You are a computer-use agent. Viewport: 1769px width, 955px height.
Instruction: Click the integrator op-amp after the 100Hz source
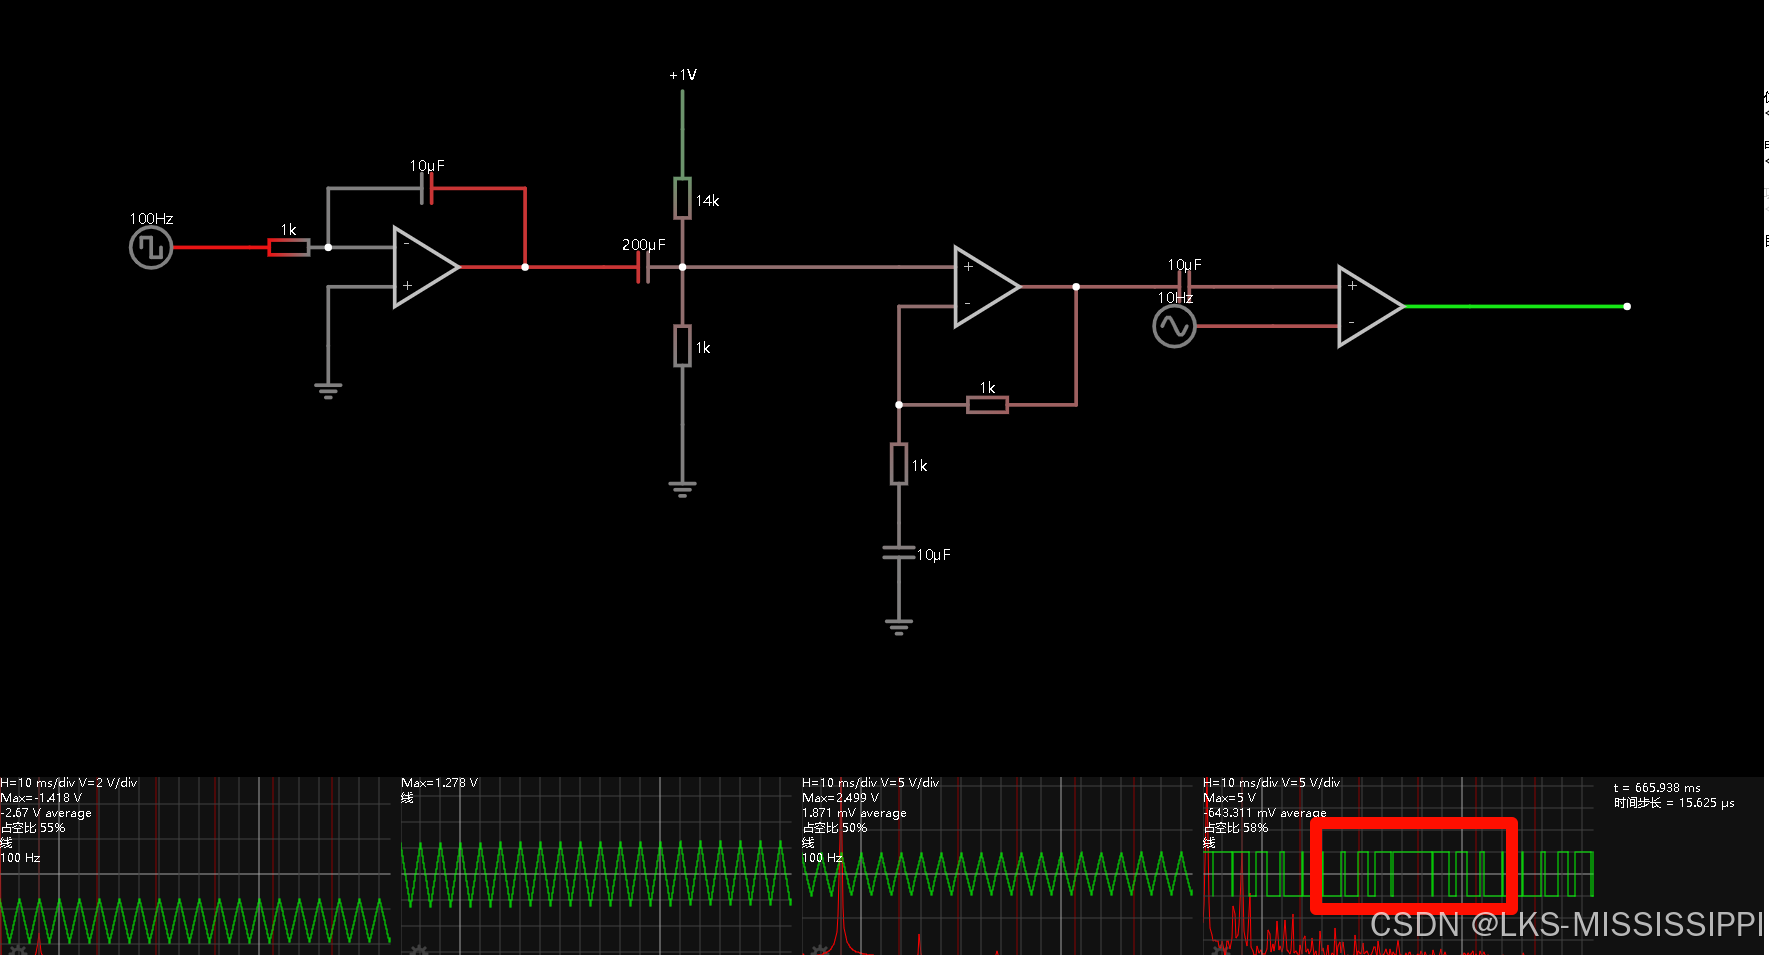[424, 267]
